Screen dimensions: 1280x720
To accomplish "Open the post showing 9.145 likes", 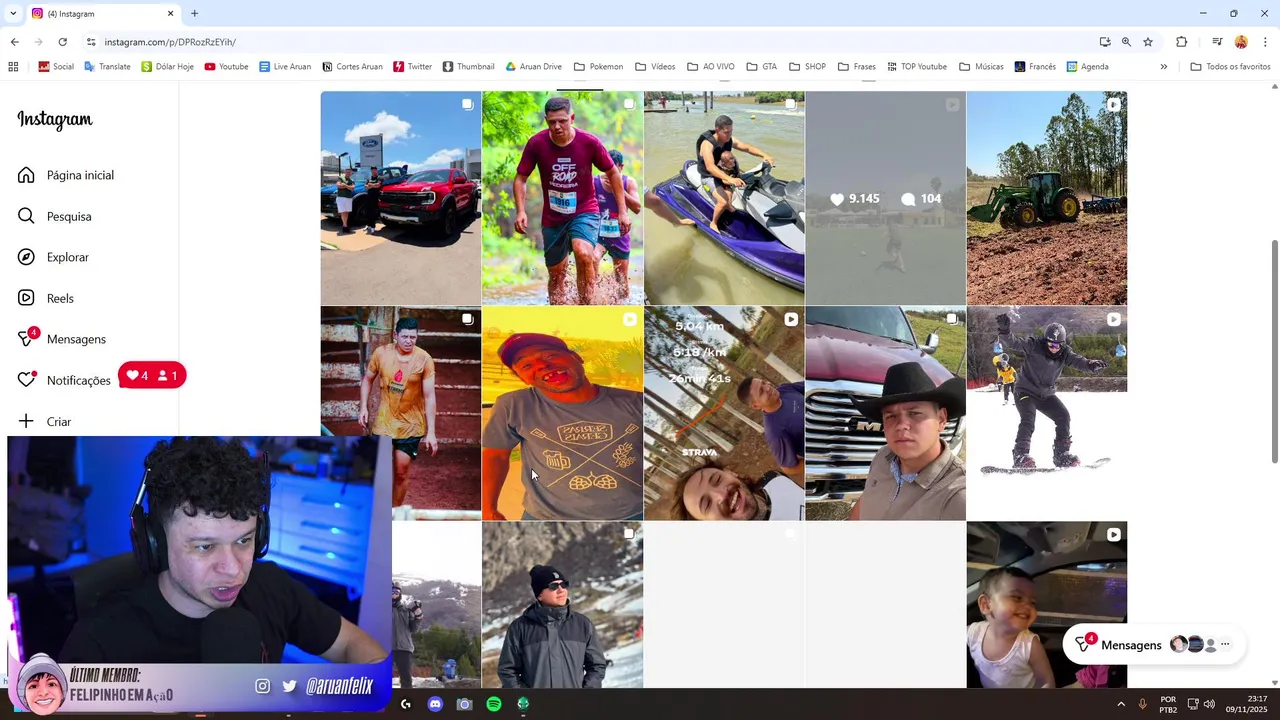I will coord(885,198).
